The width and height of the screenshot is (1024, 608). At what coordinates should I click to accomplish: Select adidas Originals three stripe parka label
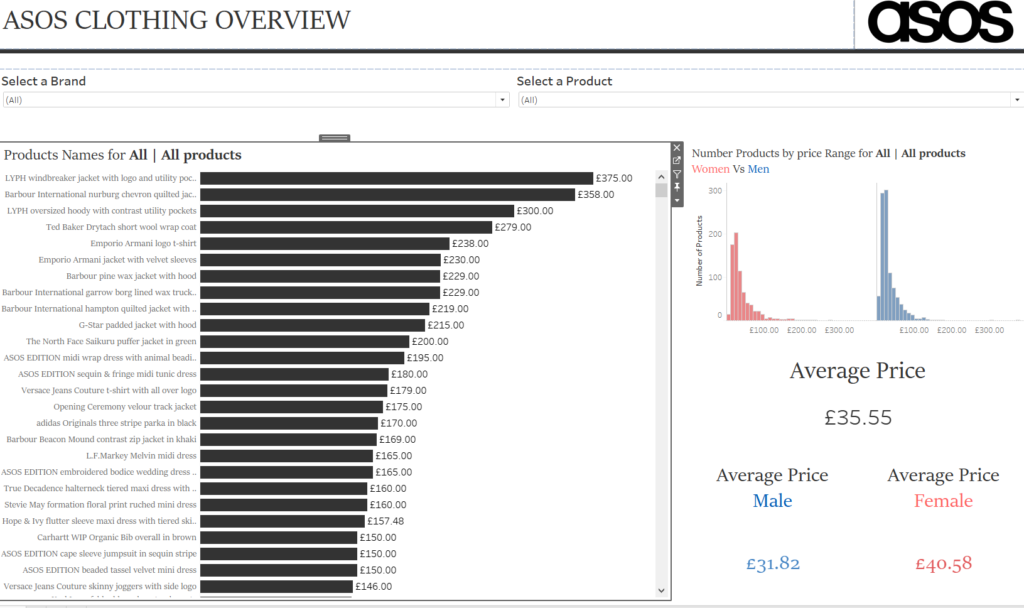[x=116, y=423]
